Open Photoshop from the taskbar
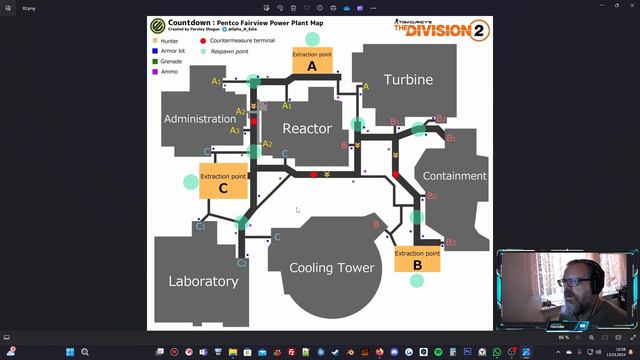This screenshot has width=640, height=360. pos(467,352)
